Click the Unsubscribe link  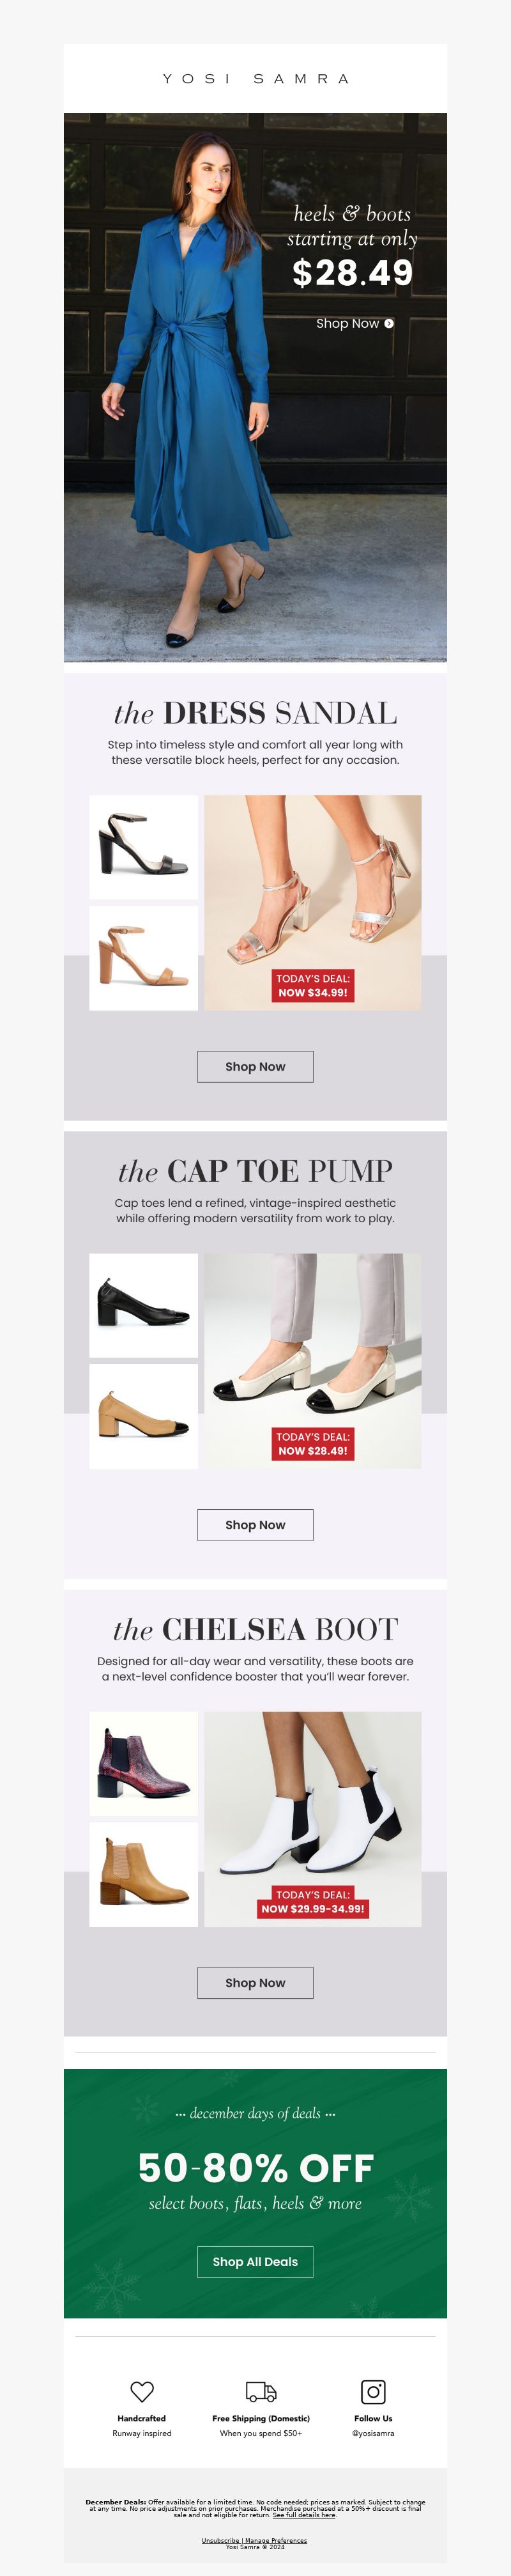(x=220, y=2540)
